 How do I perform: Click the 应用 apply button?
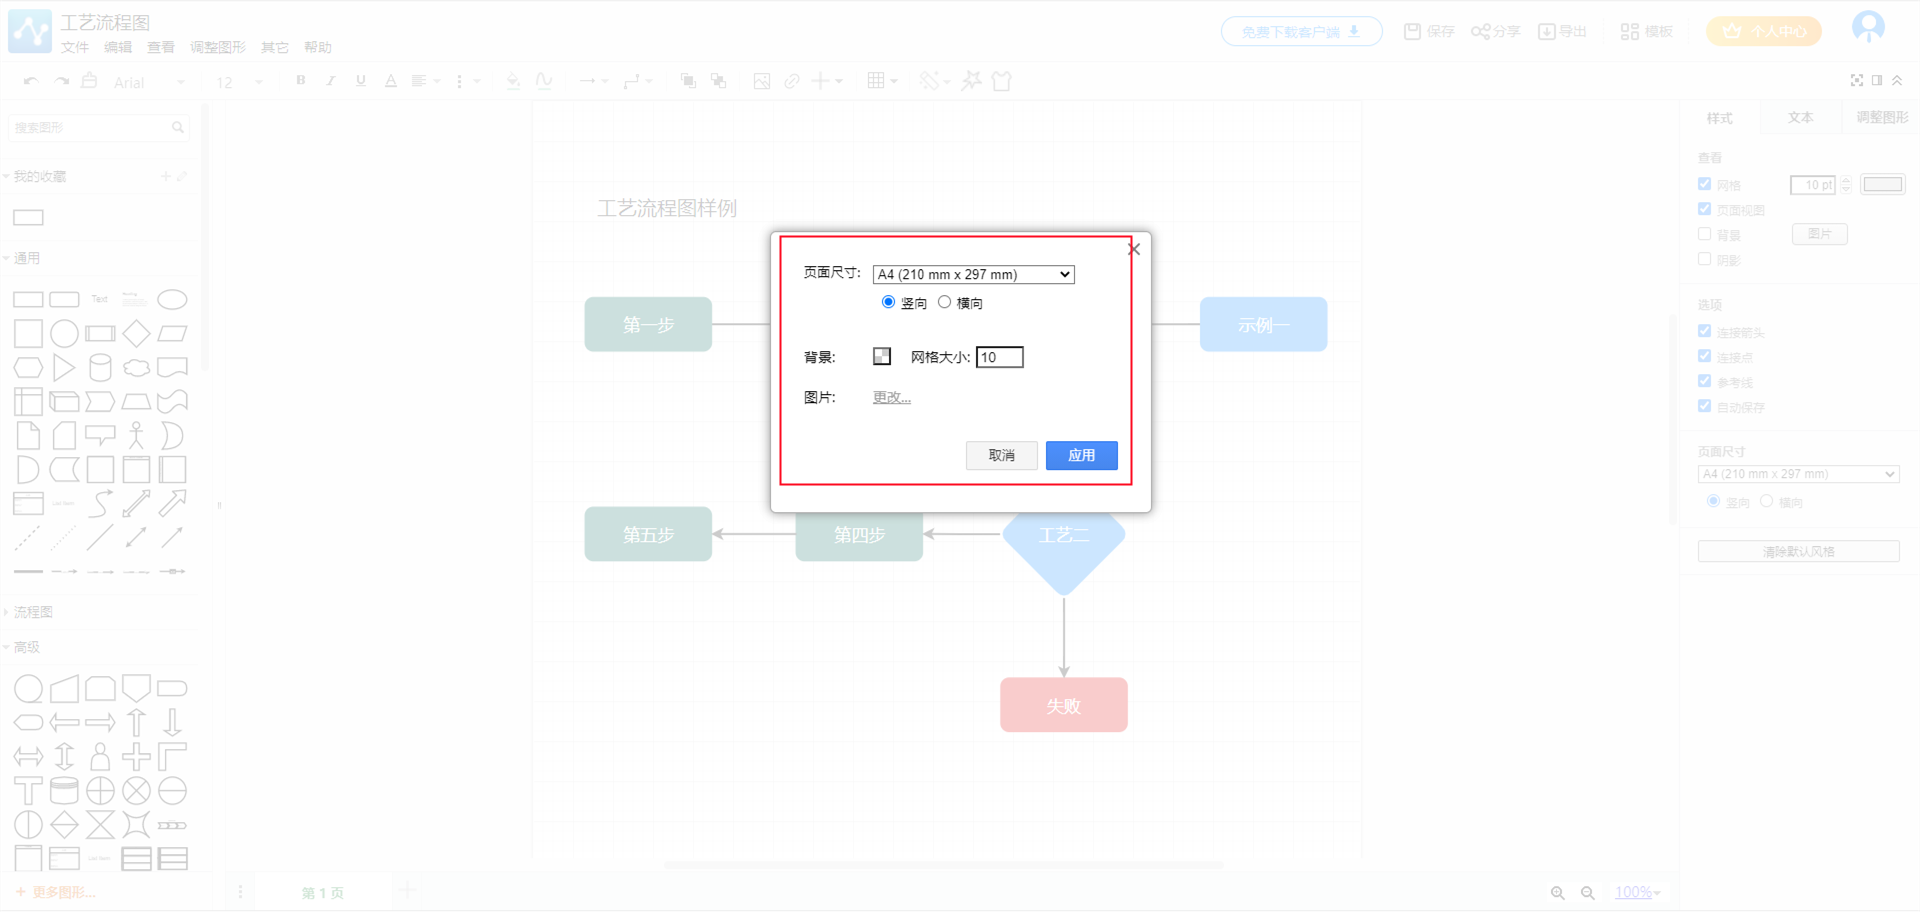click(1081, 455)
